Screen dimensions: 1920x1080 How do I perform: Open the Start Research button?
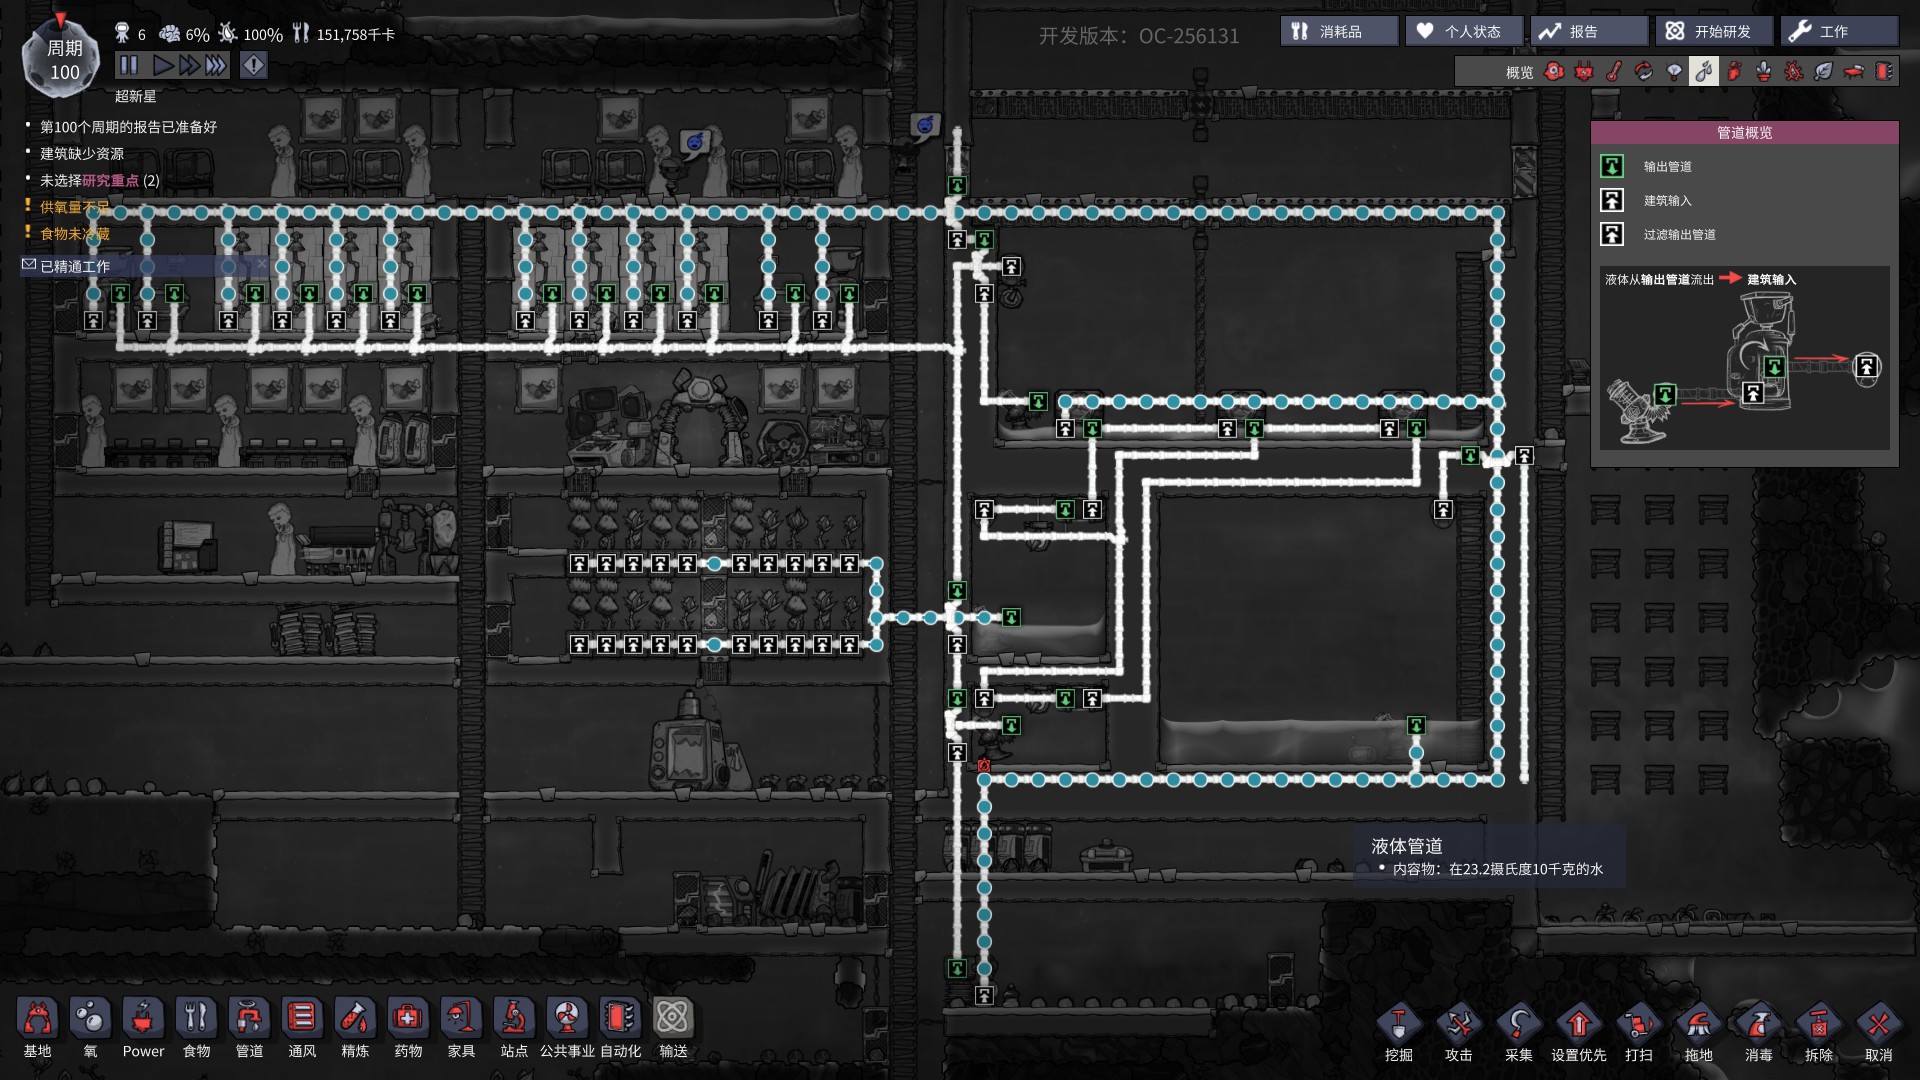click(1713, 31)
